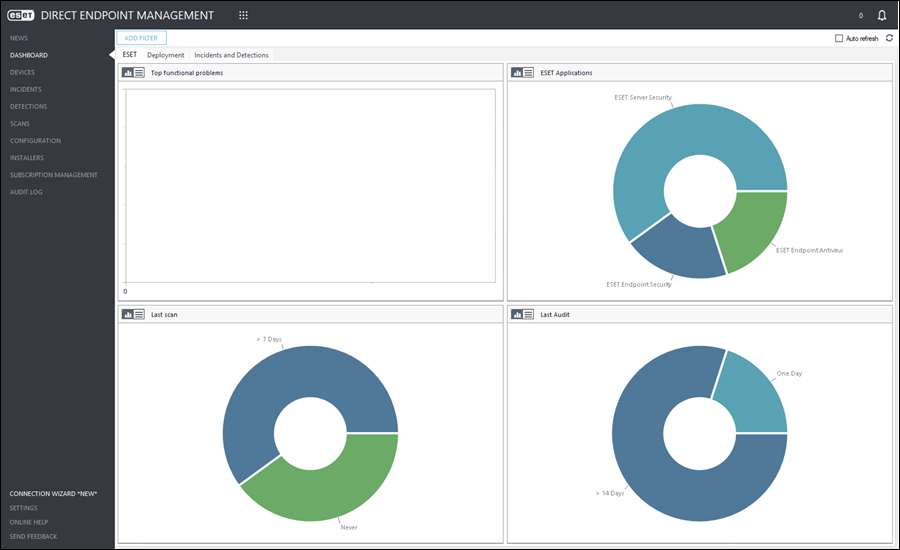Click the notification count 0 in header

(x=860, y=16)
